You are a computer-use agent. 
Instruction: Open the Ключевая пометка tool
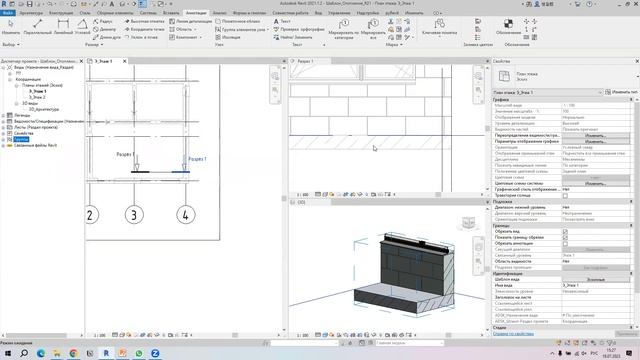click(x=440, y=27)
